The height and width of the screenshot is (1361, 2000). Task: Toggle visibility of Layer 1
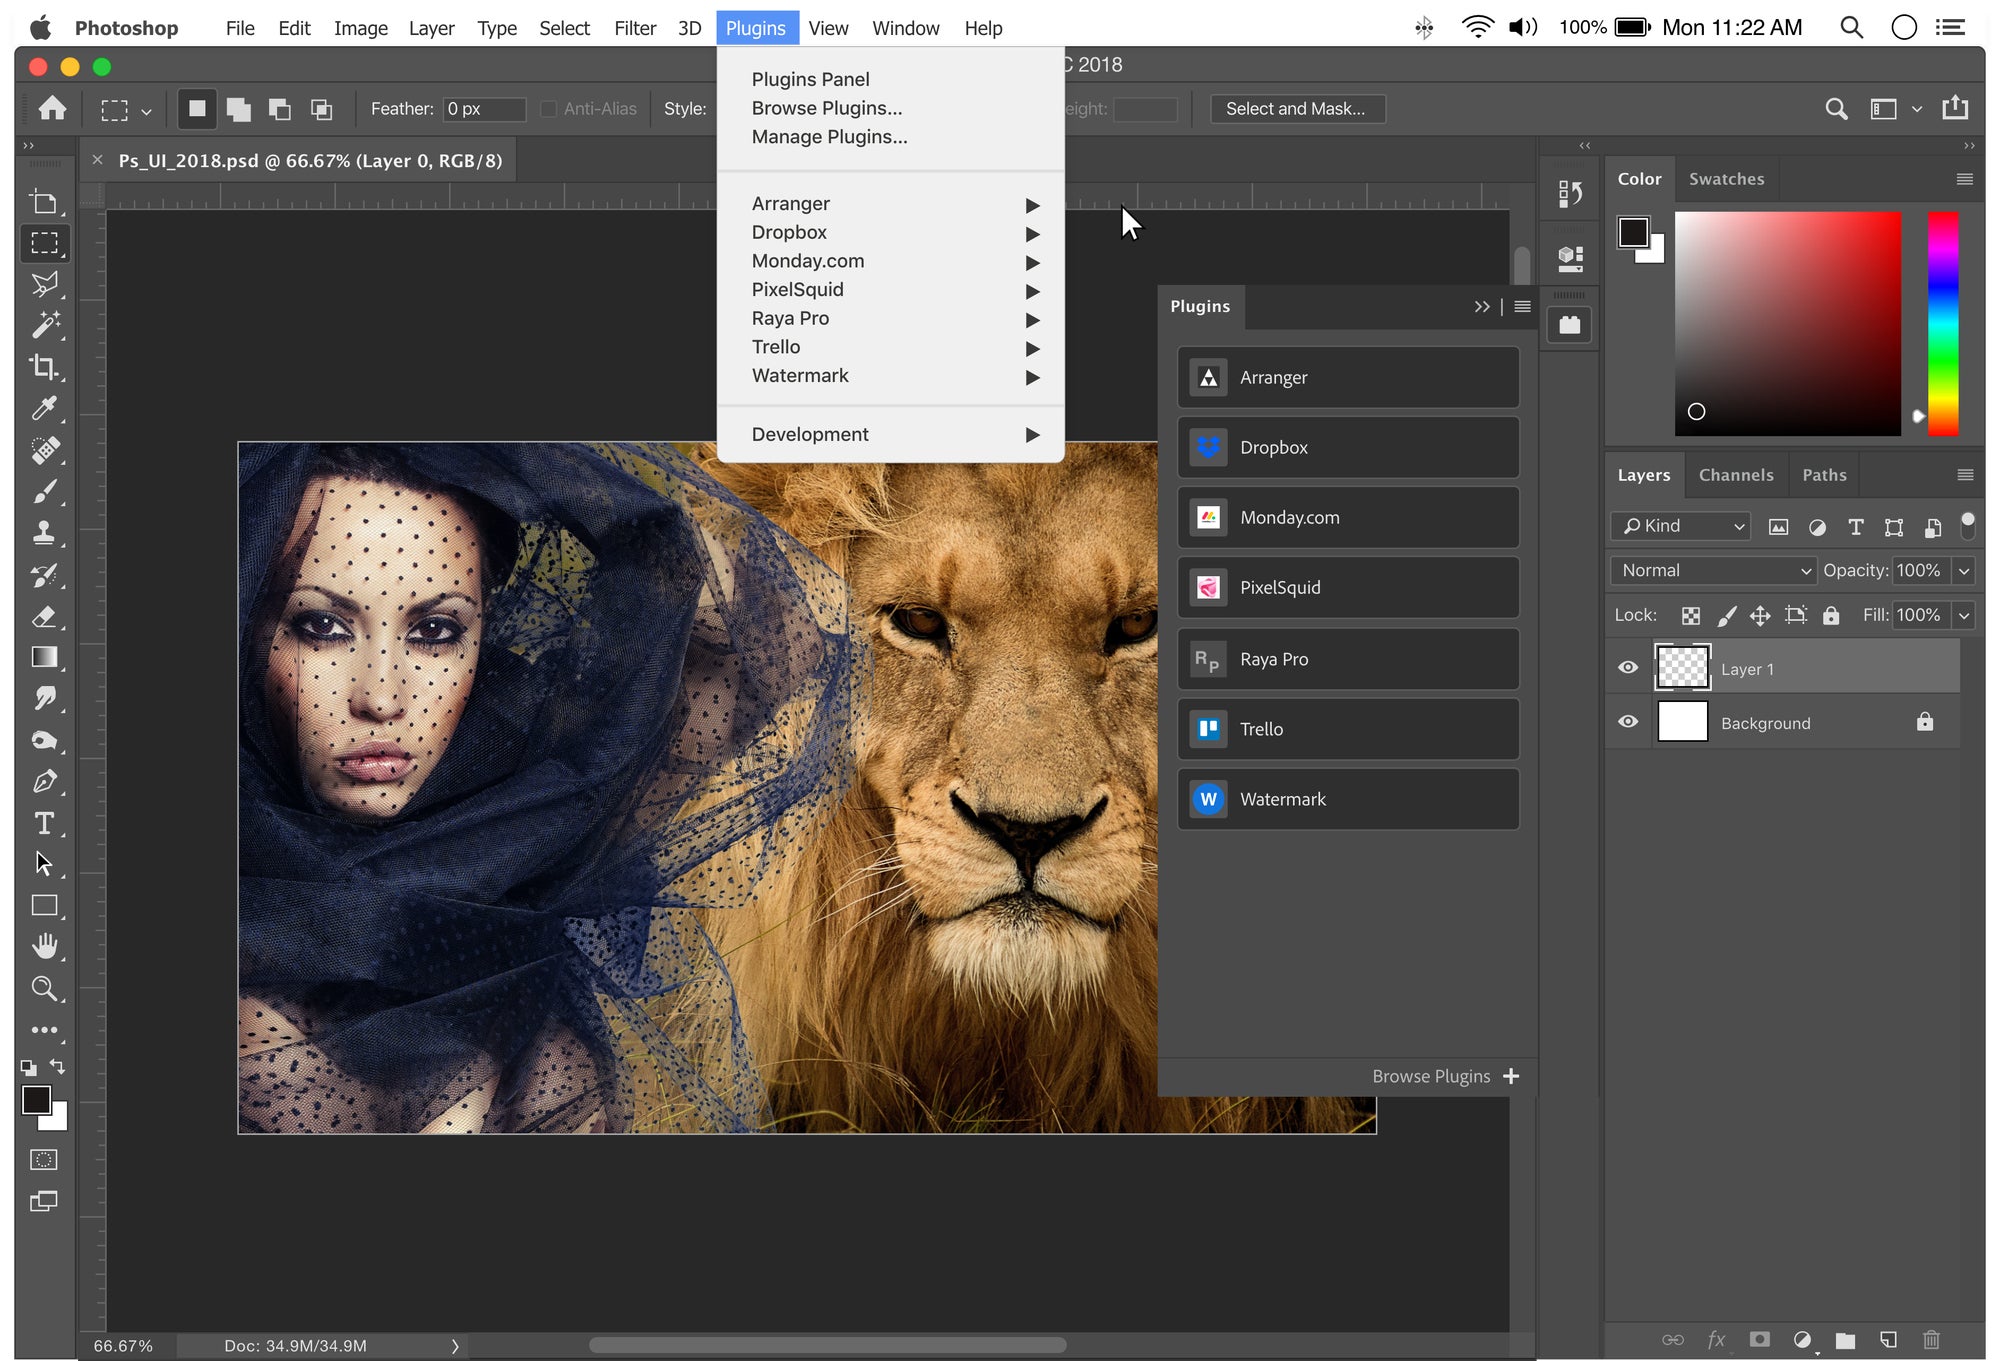1629,667
